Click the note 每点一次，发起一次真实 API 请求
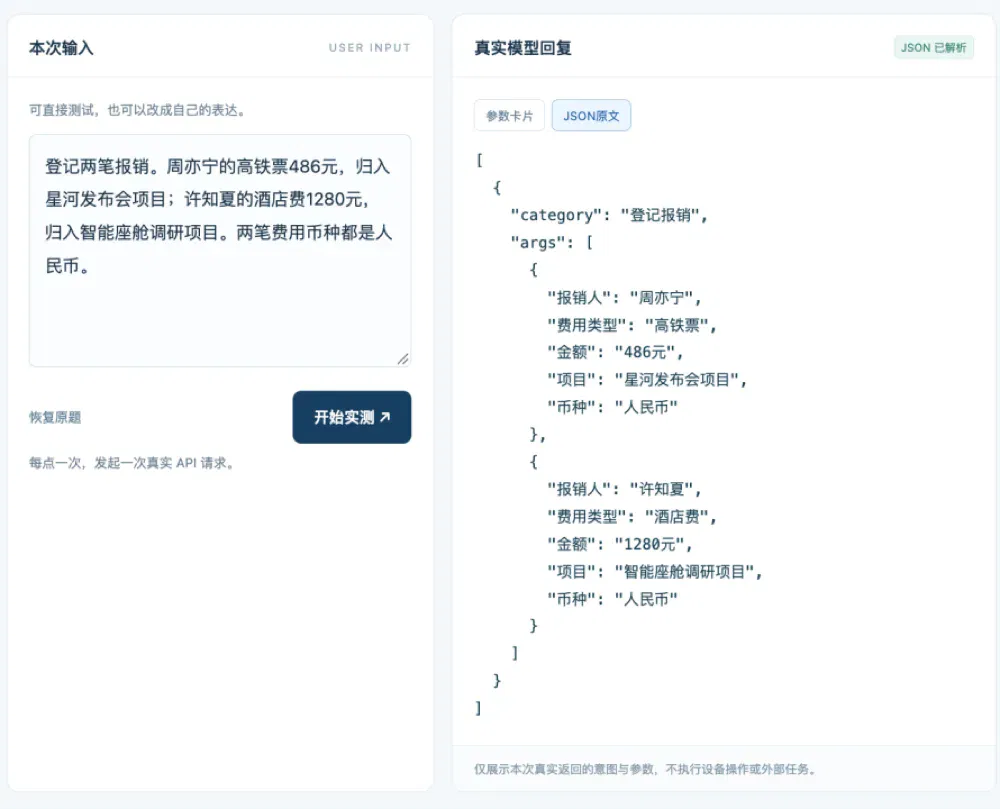This screenshot has height=809, width=1000. click(x=131, y=463)
